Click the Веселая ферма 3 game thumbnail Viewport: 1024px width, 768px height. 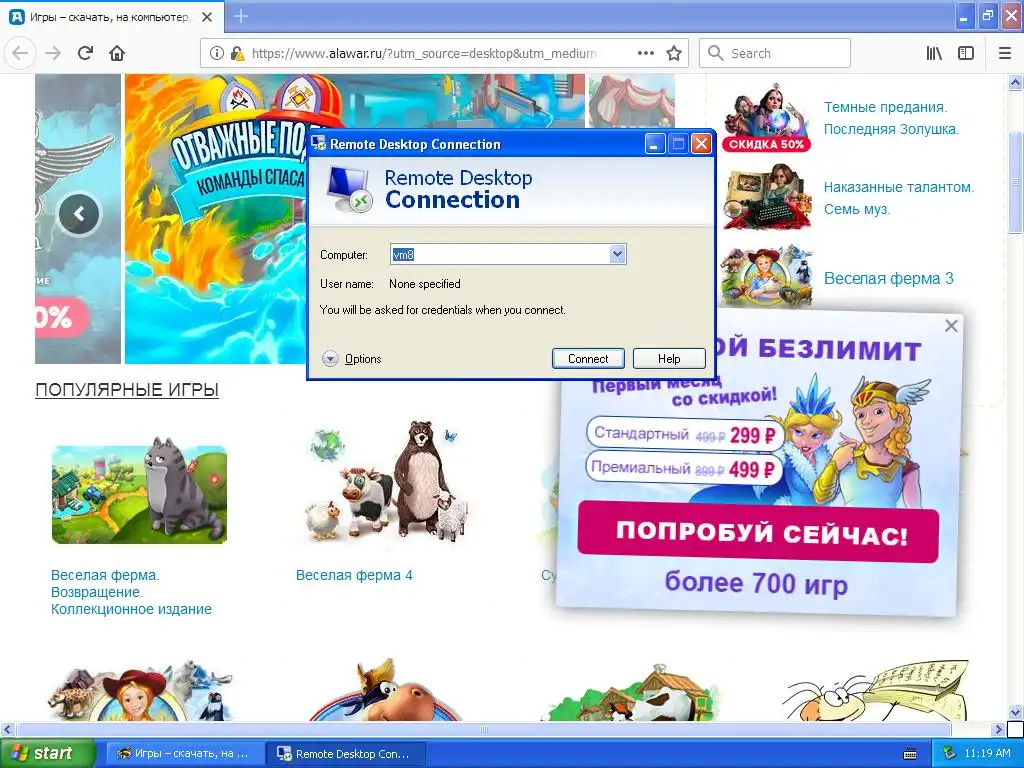pos(767,276)
